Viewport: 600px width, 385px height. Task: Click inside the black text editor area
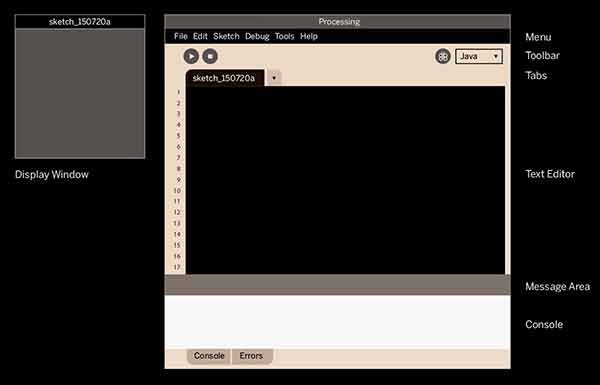coord(345,180)
